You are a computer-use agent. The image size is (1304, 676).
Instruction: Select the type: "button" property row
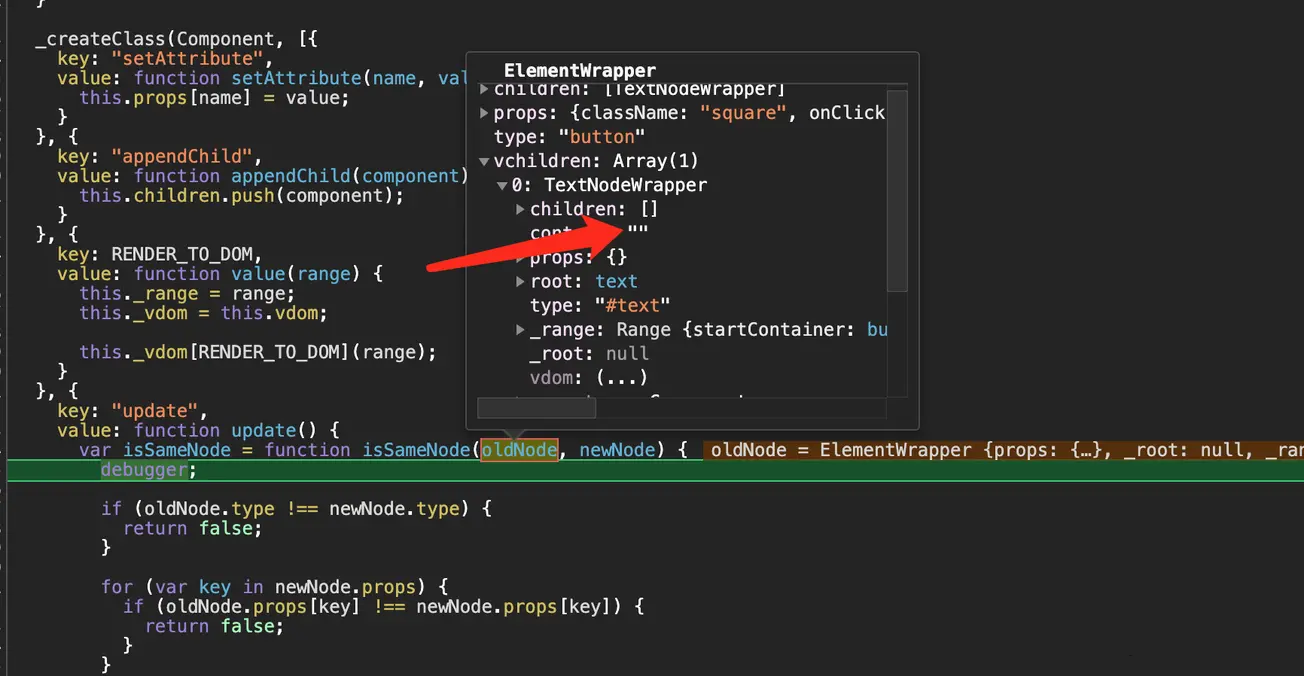pos(570,136)
